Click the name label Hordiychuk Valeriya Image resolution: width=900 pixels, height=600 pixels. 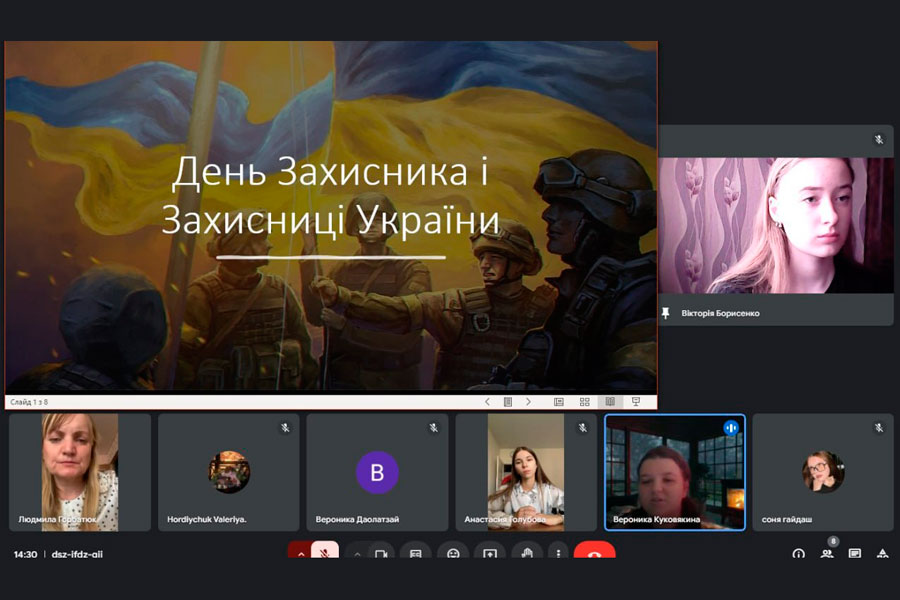coord(207,519)
